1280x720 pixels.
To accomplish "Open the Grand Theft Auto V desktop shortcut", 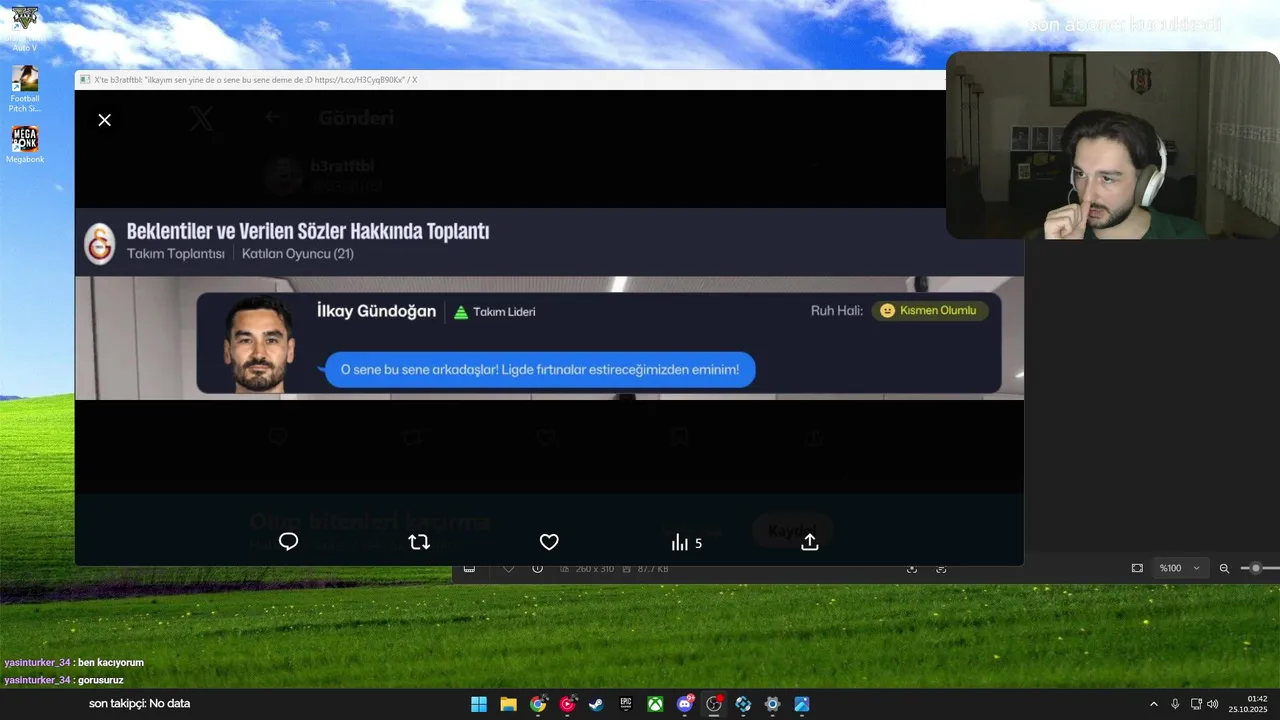I will [25, 28].
